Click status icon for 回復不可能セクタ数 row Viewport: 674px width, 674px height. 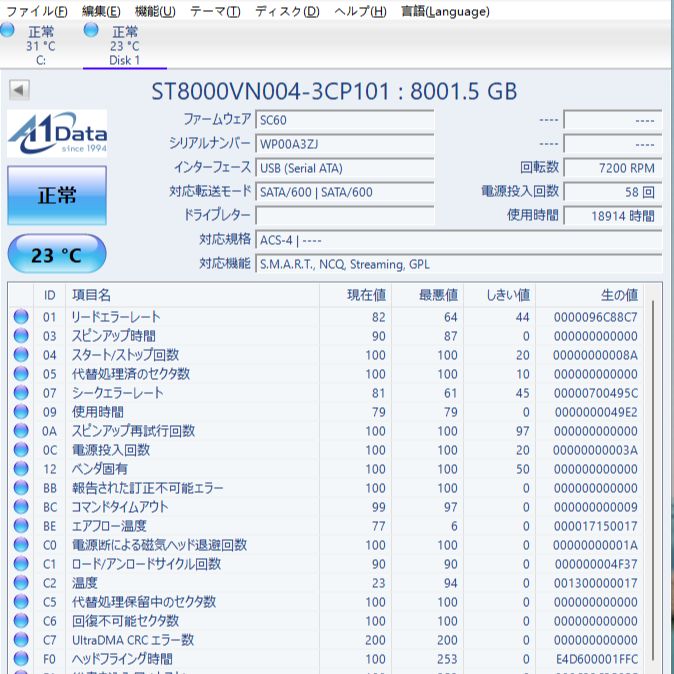point(21,621)
